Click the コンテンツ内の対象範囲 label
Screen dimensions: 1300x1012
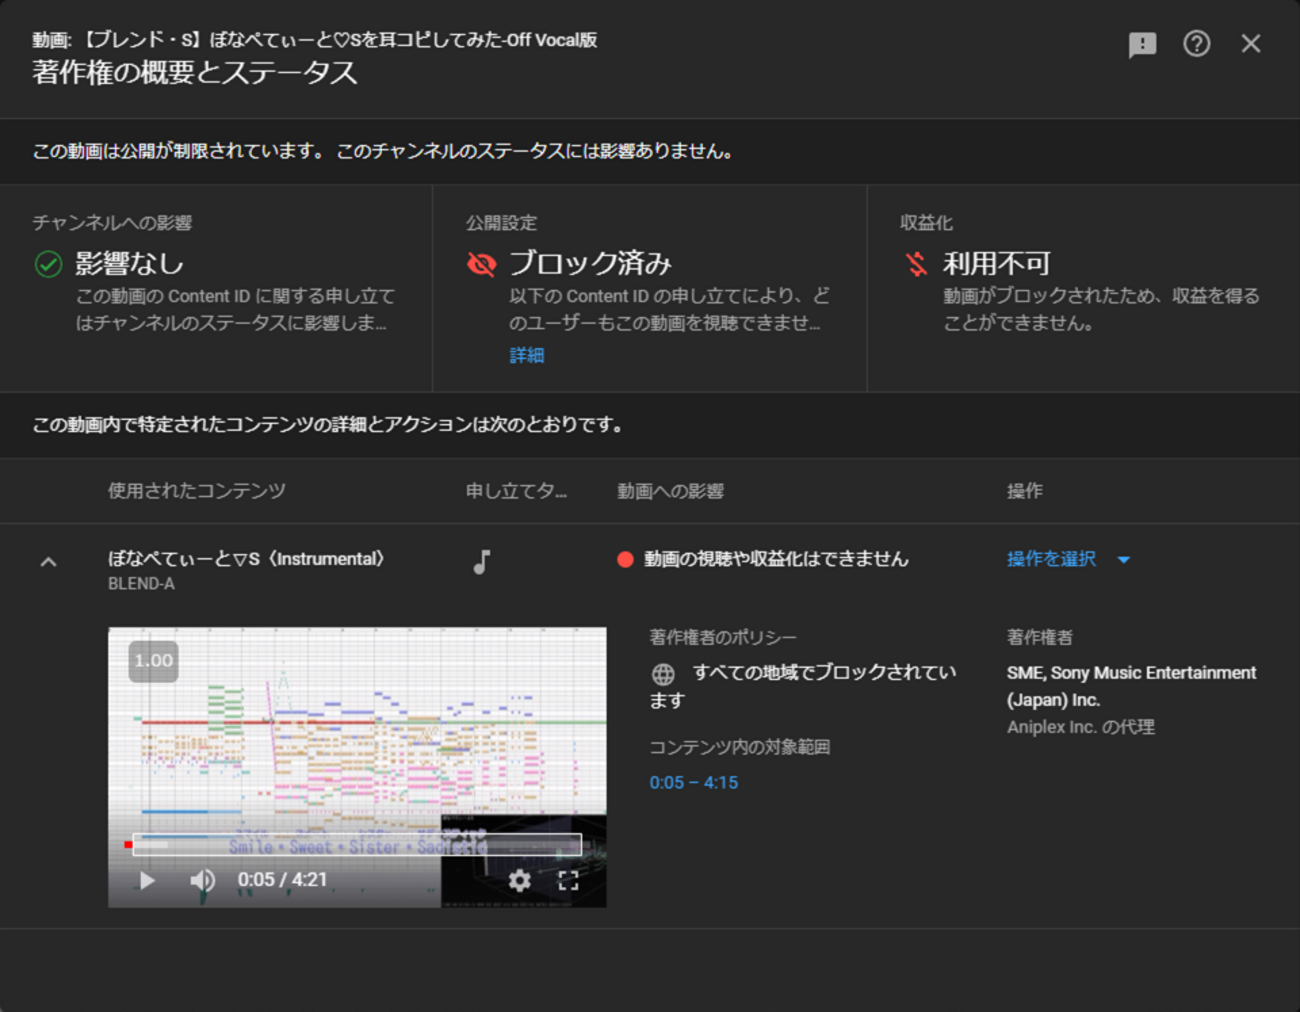click(x=739, y=747)
